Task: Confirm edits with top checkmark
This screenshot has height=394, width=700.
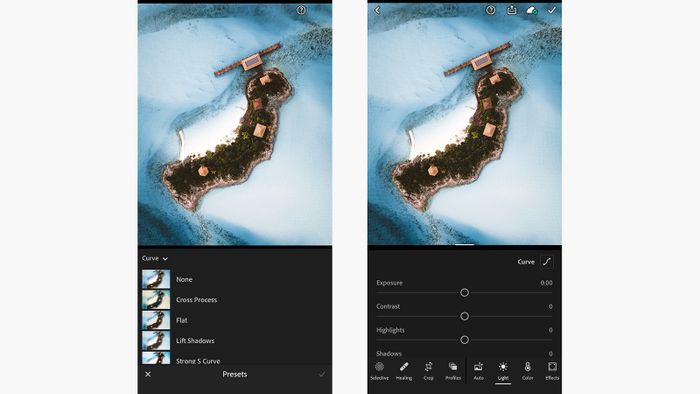Action: pyautogui.click(x=552, y=10)
